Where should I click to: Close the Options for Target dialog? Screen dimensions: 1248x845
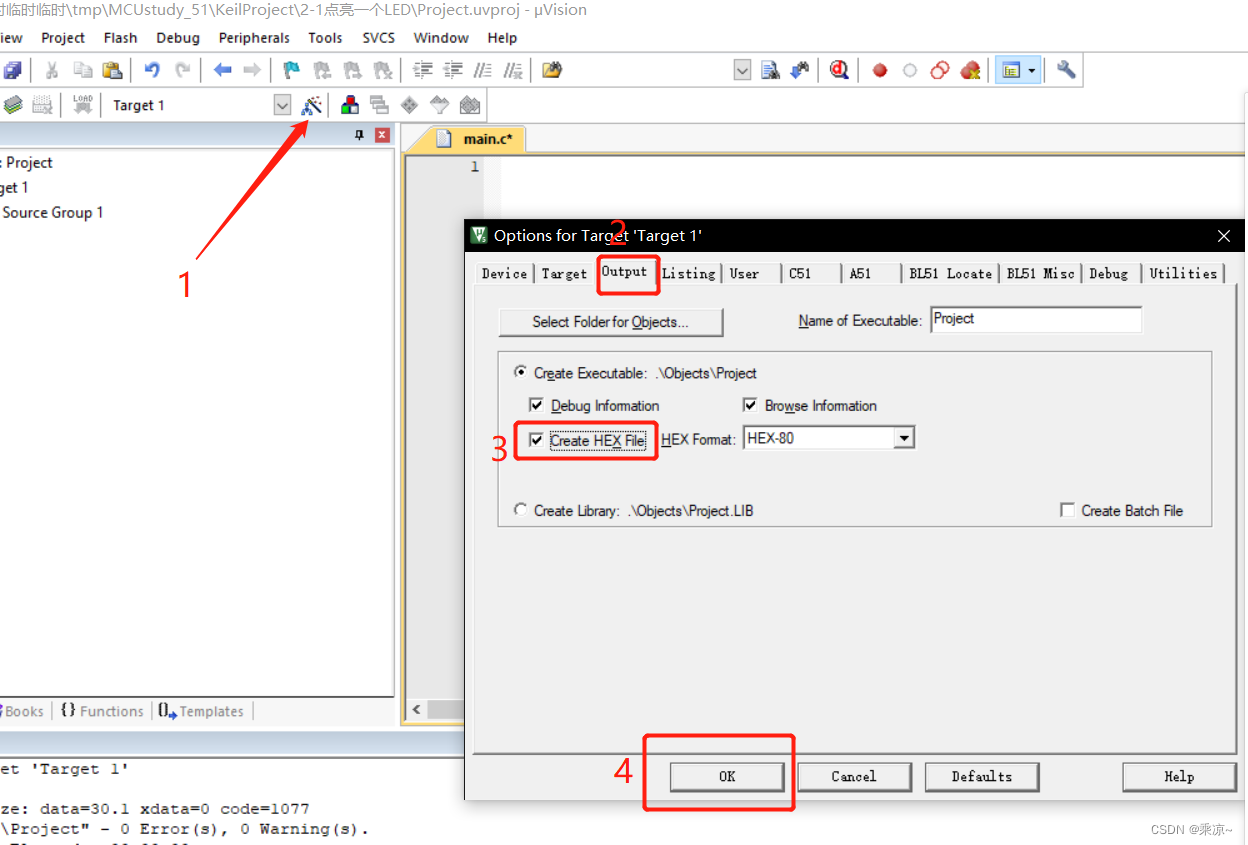point(1224,236)
